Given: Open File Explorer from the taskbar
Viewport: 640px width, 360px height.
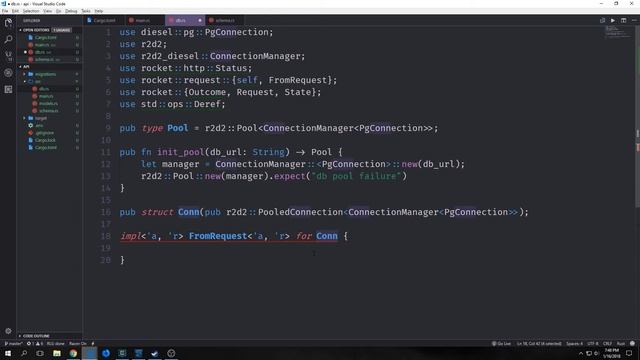Looking at the screenshot, I should click(57, 353).
